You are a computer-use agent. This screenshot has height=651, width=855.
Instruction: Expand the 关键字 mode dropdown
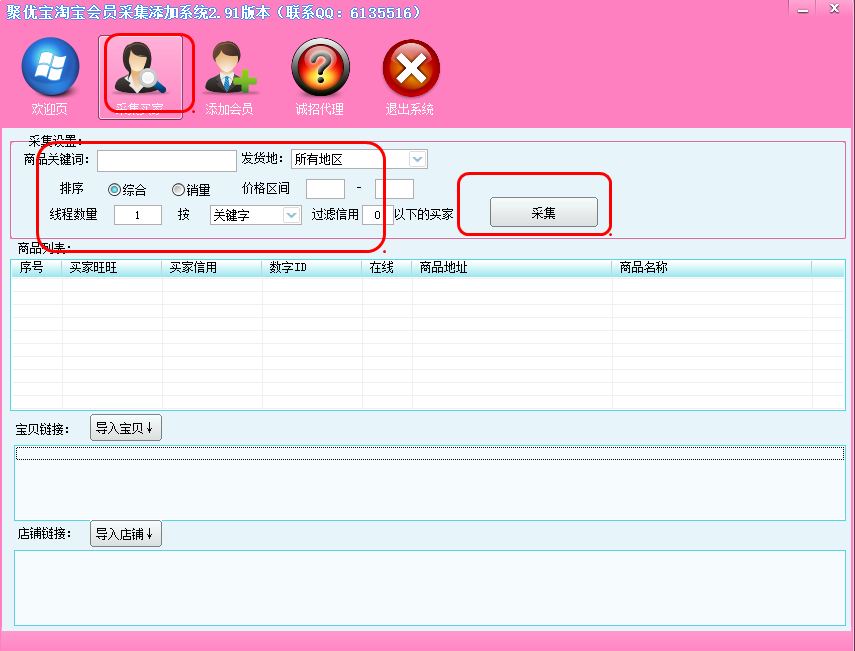291,215
